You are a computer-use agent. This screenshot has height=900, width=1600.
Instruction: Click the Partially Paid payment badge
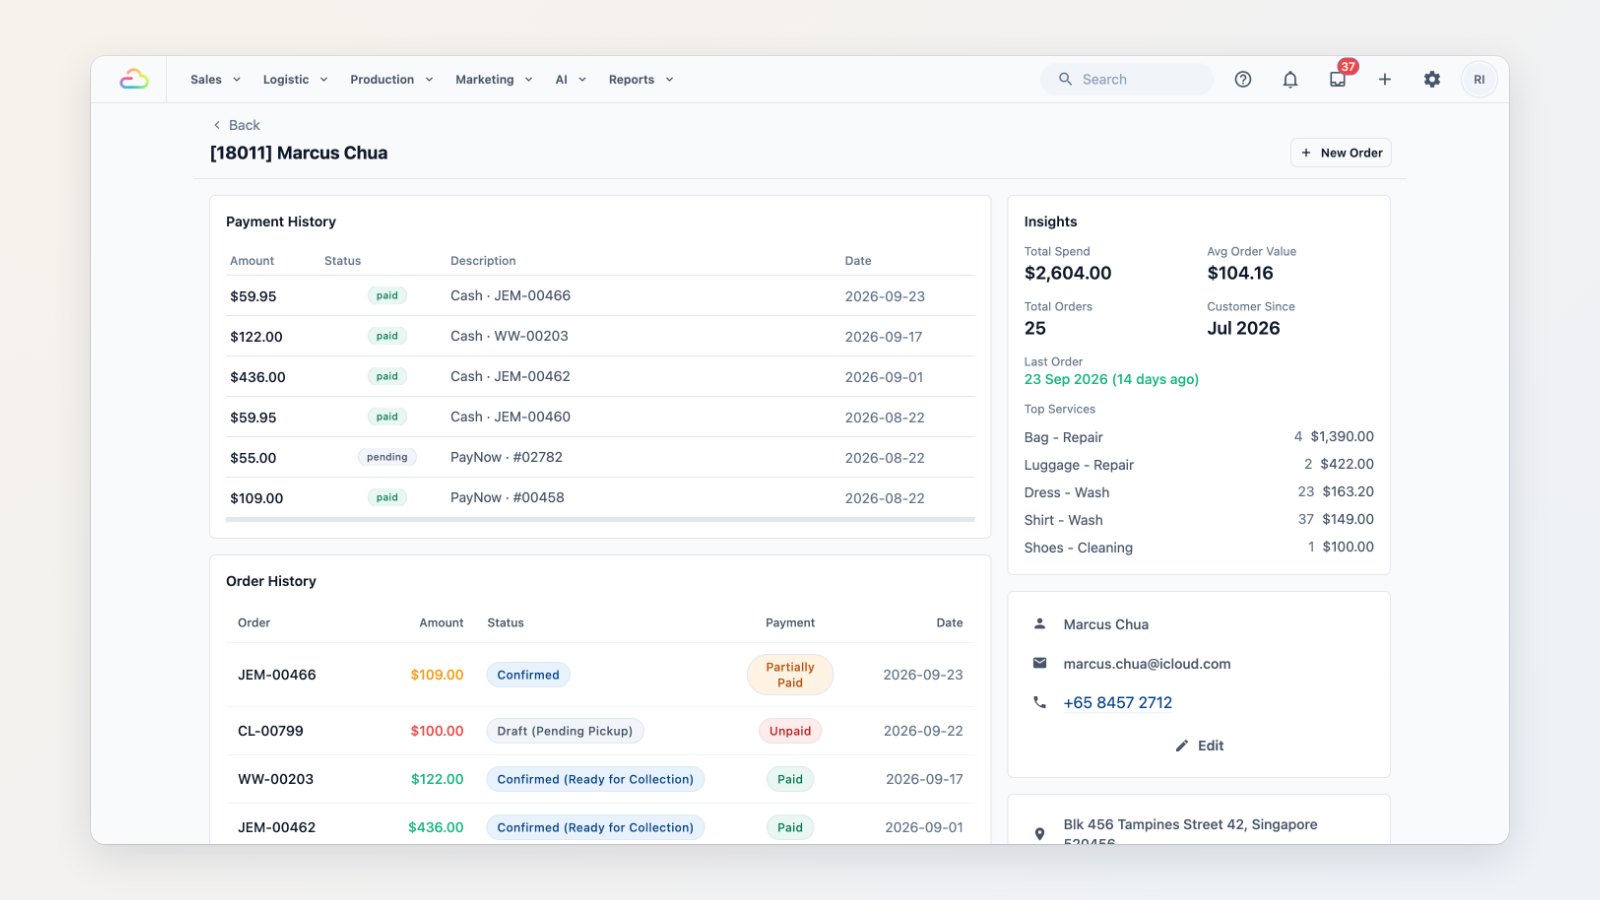[790, 675]
